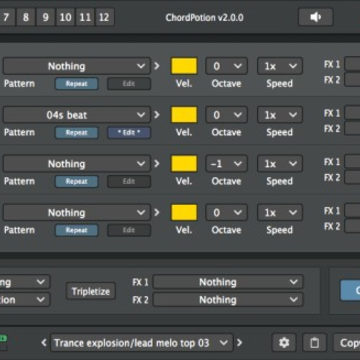Toggle Repeat for the 04s beat pattern

[x=76, y=133]
